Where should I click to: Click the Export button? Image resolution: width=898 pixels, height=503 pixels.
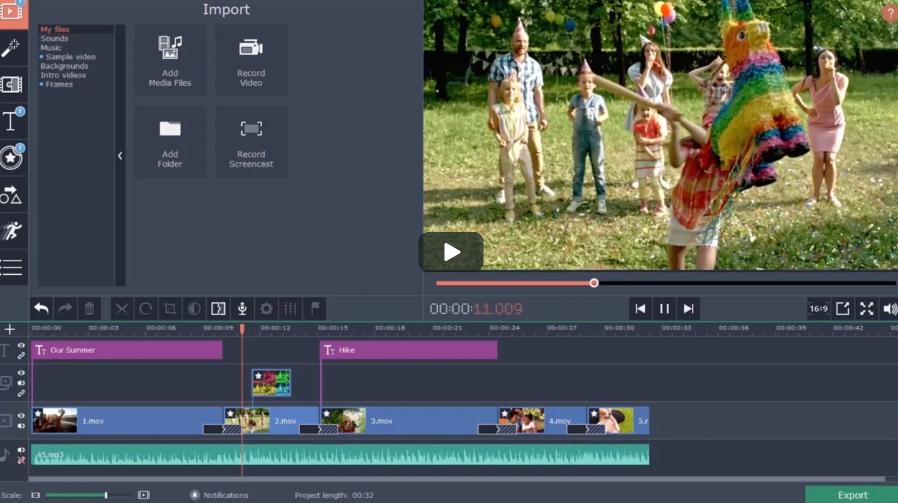(x=851, y=495)
